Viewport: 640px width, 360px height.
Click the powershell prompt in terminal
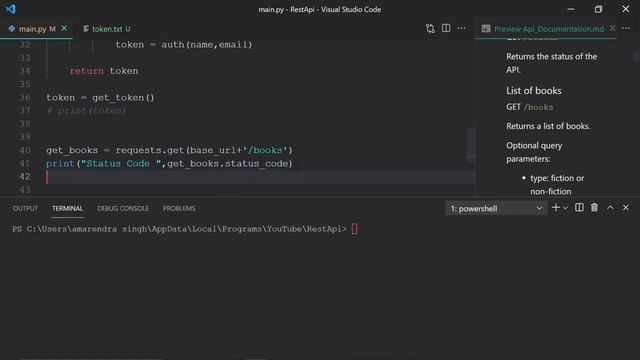pos(180,229)
